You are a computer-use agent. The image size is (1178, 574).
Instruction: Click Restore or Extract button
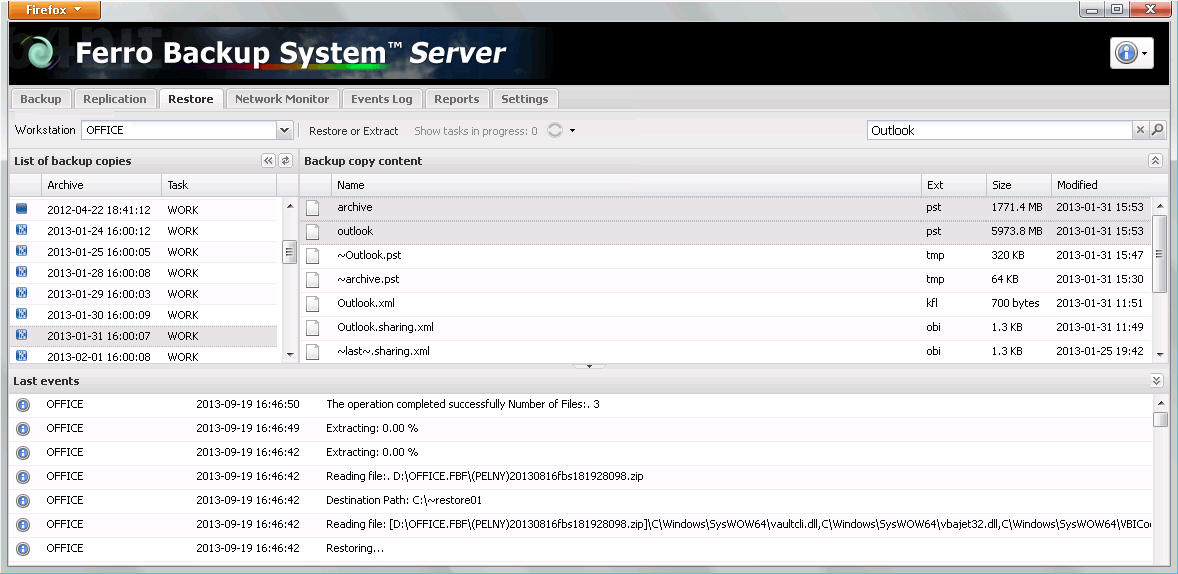tap(353, 131)
